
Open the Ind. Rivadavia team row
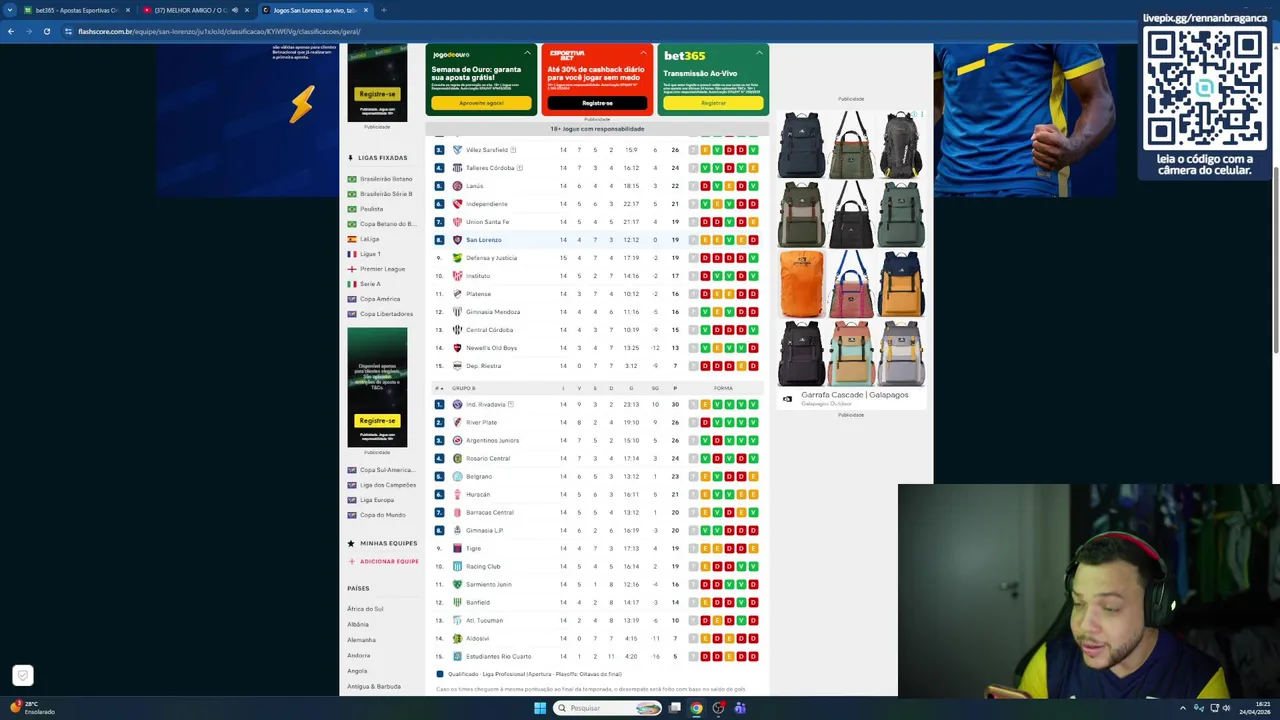(597, 404)
